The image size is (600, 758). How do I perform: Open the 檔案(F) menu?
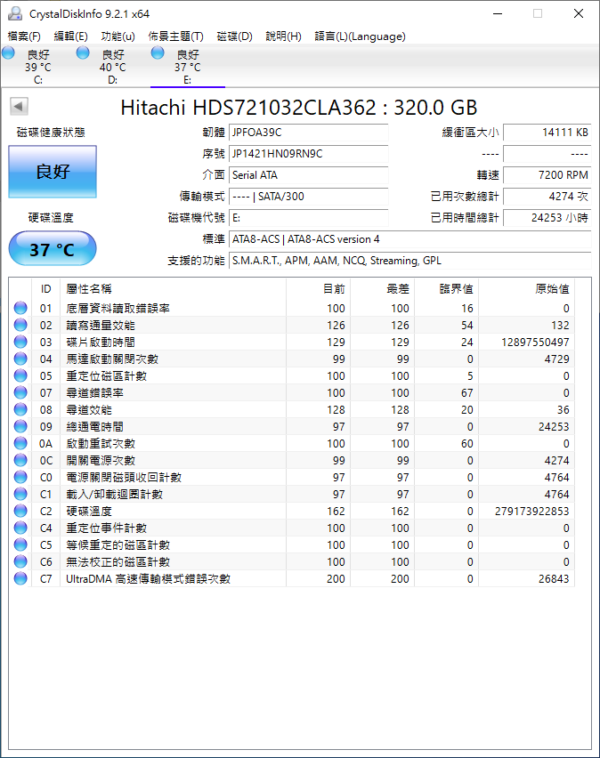coord(24,36)
